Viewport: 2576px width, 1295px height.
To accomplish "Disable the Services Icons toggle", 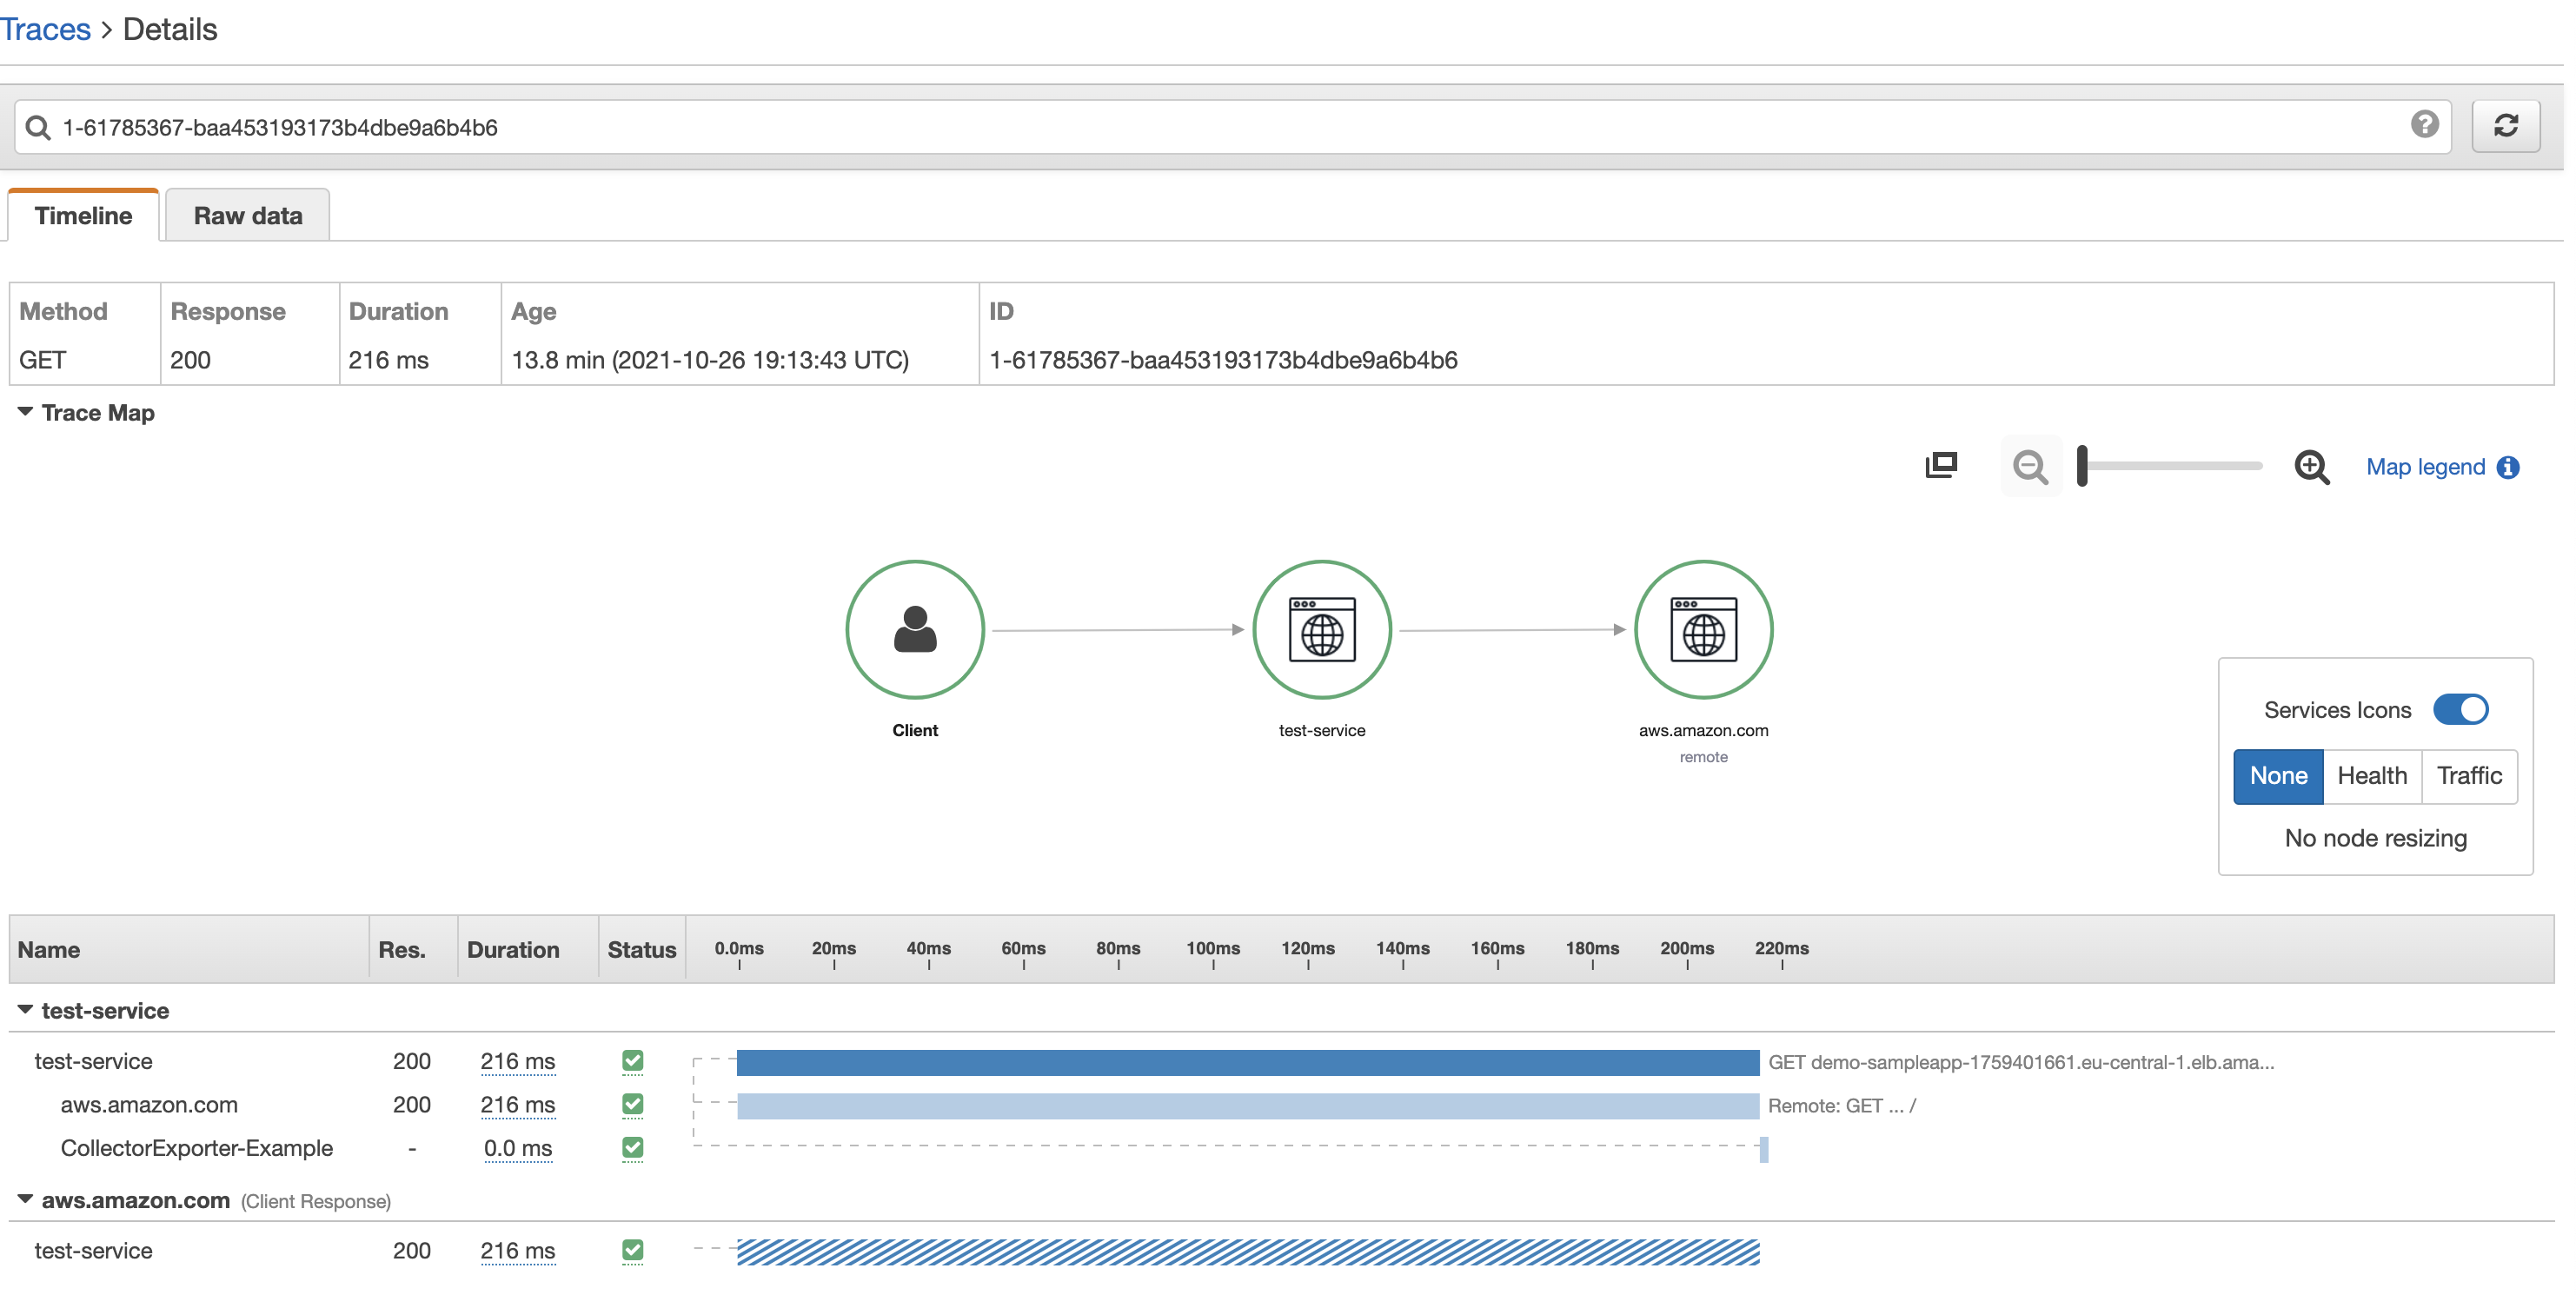I will click(x=2462, y=709).
